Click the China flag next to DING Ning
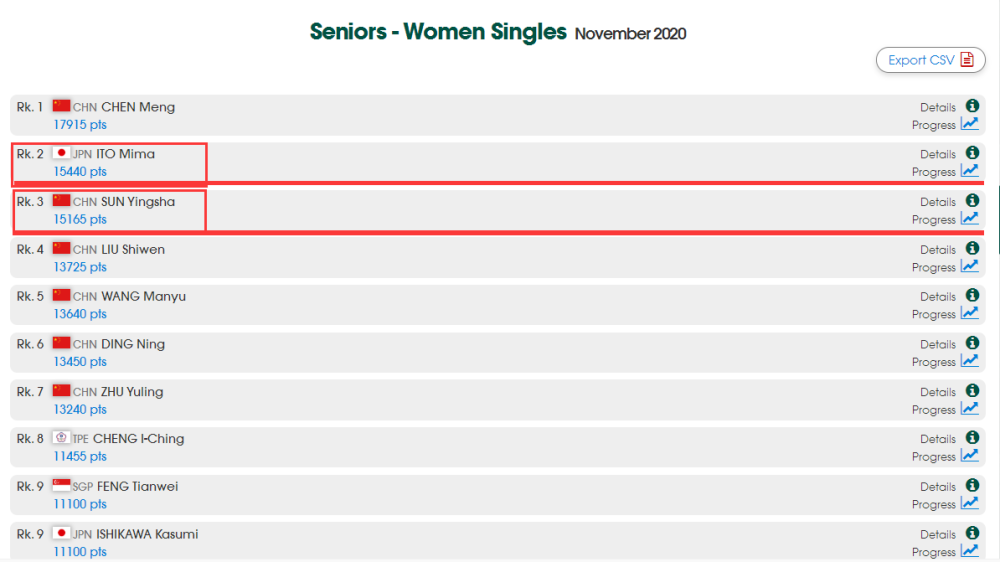Screen dimensions: 1000x562 coord(61,343)
